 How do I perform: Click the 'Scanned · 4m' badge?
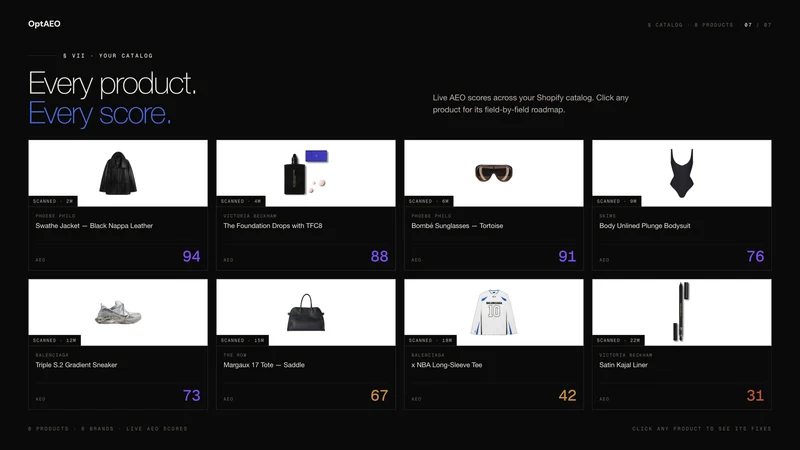point(241,202)
